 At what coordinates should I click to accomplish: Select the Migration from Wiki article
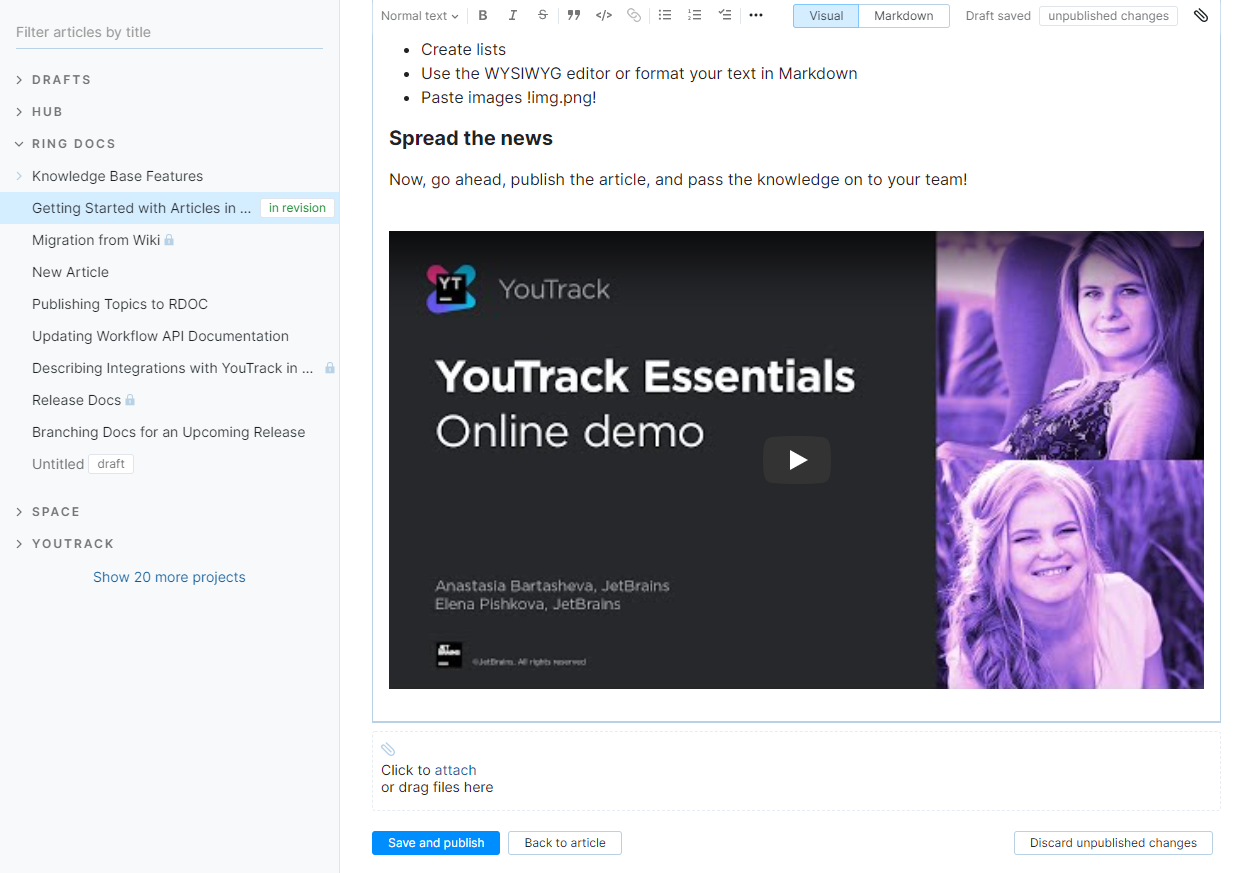[94, 240]
